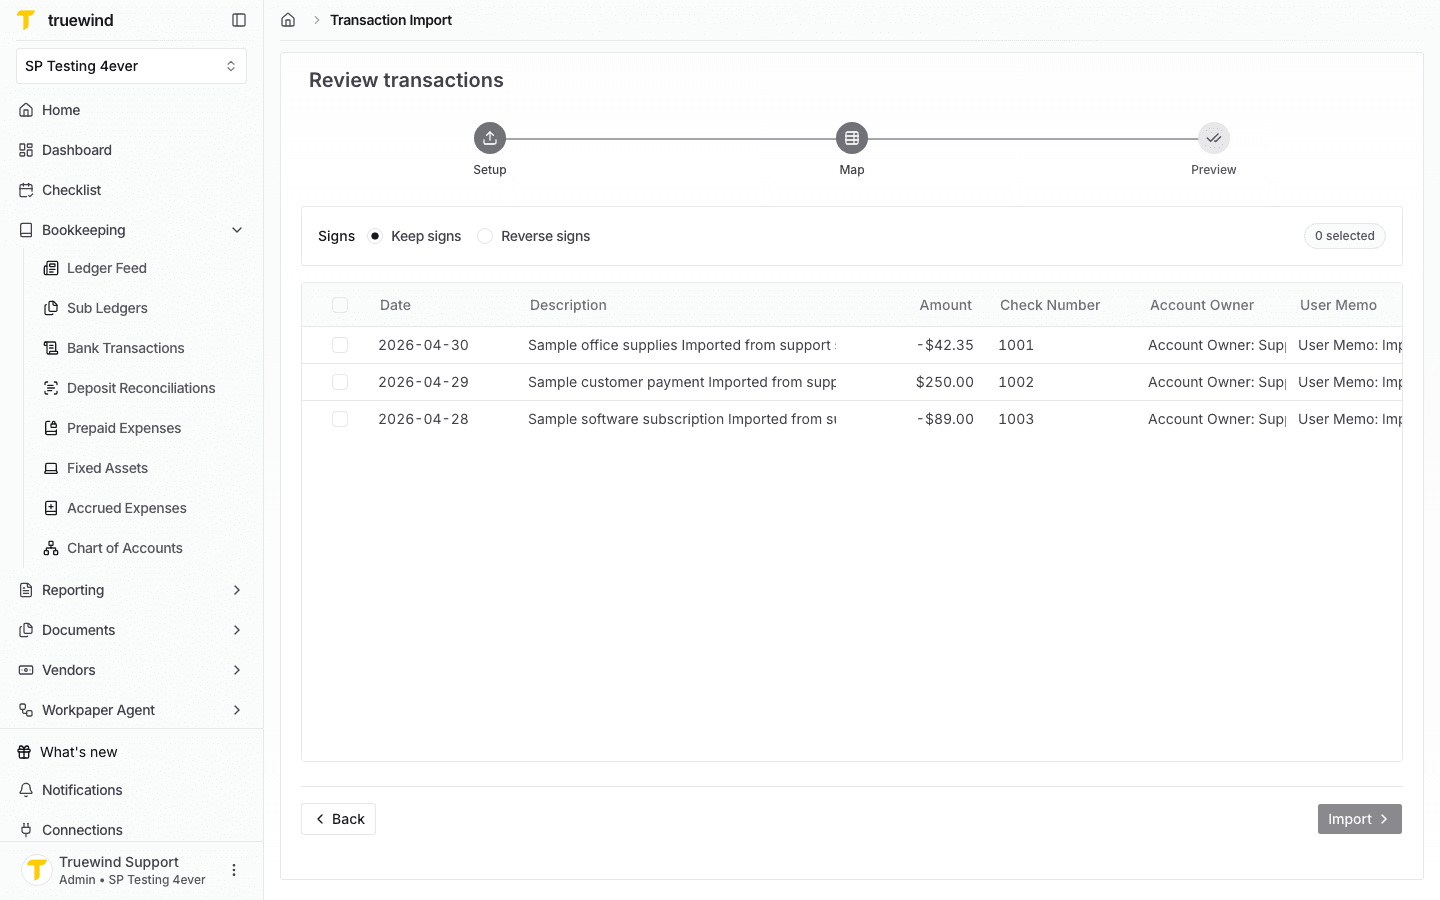The image size is (1440, 900).
Task: Click the Map step table icon
Action: [x=852, y=138]
